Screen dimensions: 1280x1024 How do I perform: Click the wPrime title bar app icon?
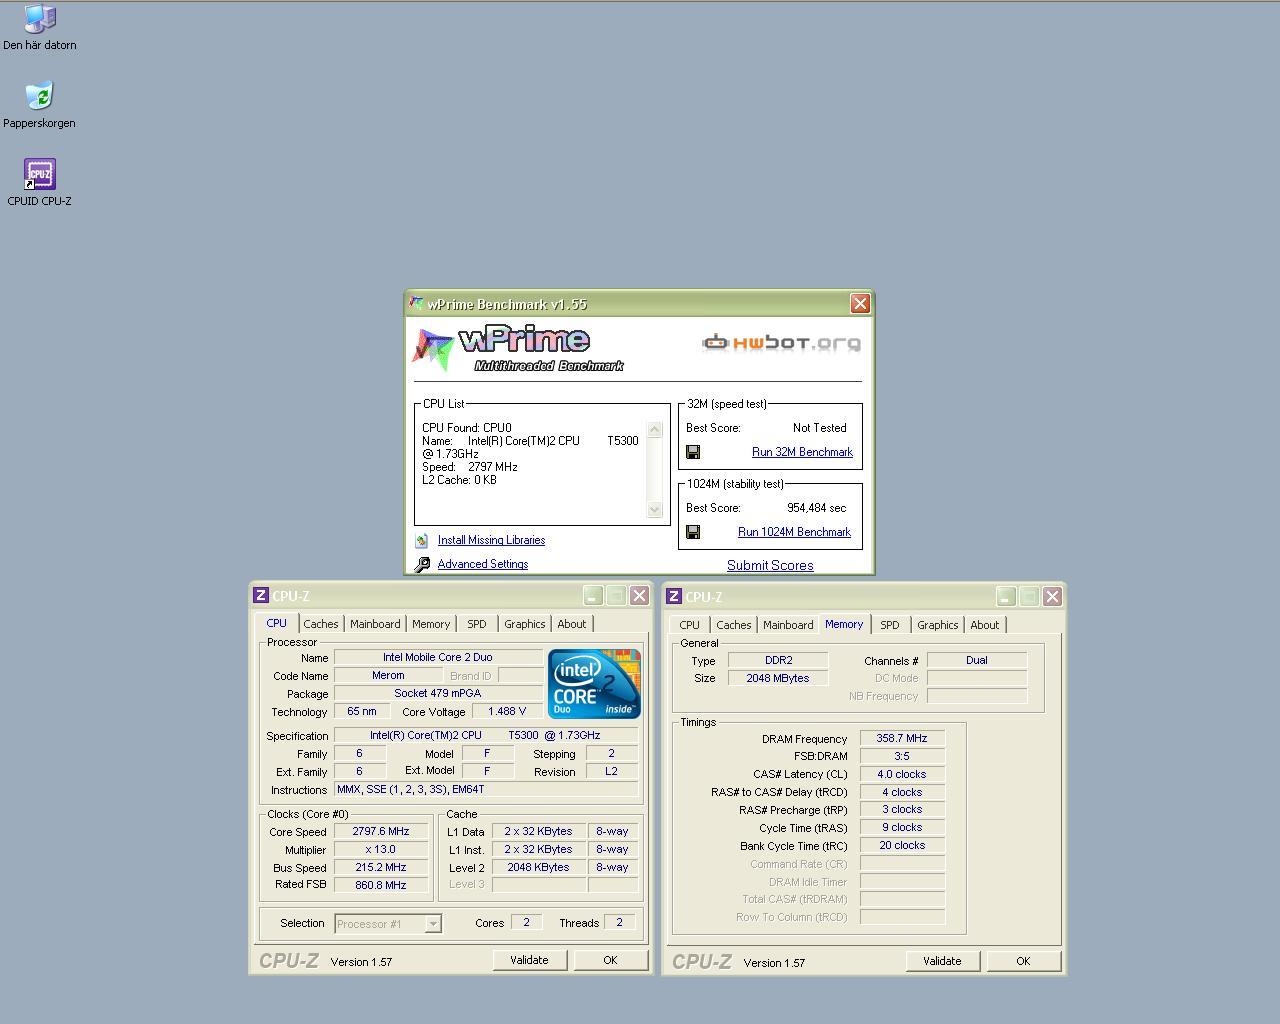[x=416, y=303]
